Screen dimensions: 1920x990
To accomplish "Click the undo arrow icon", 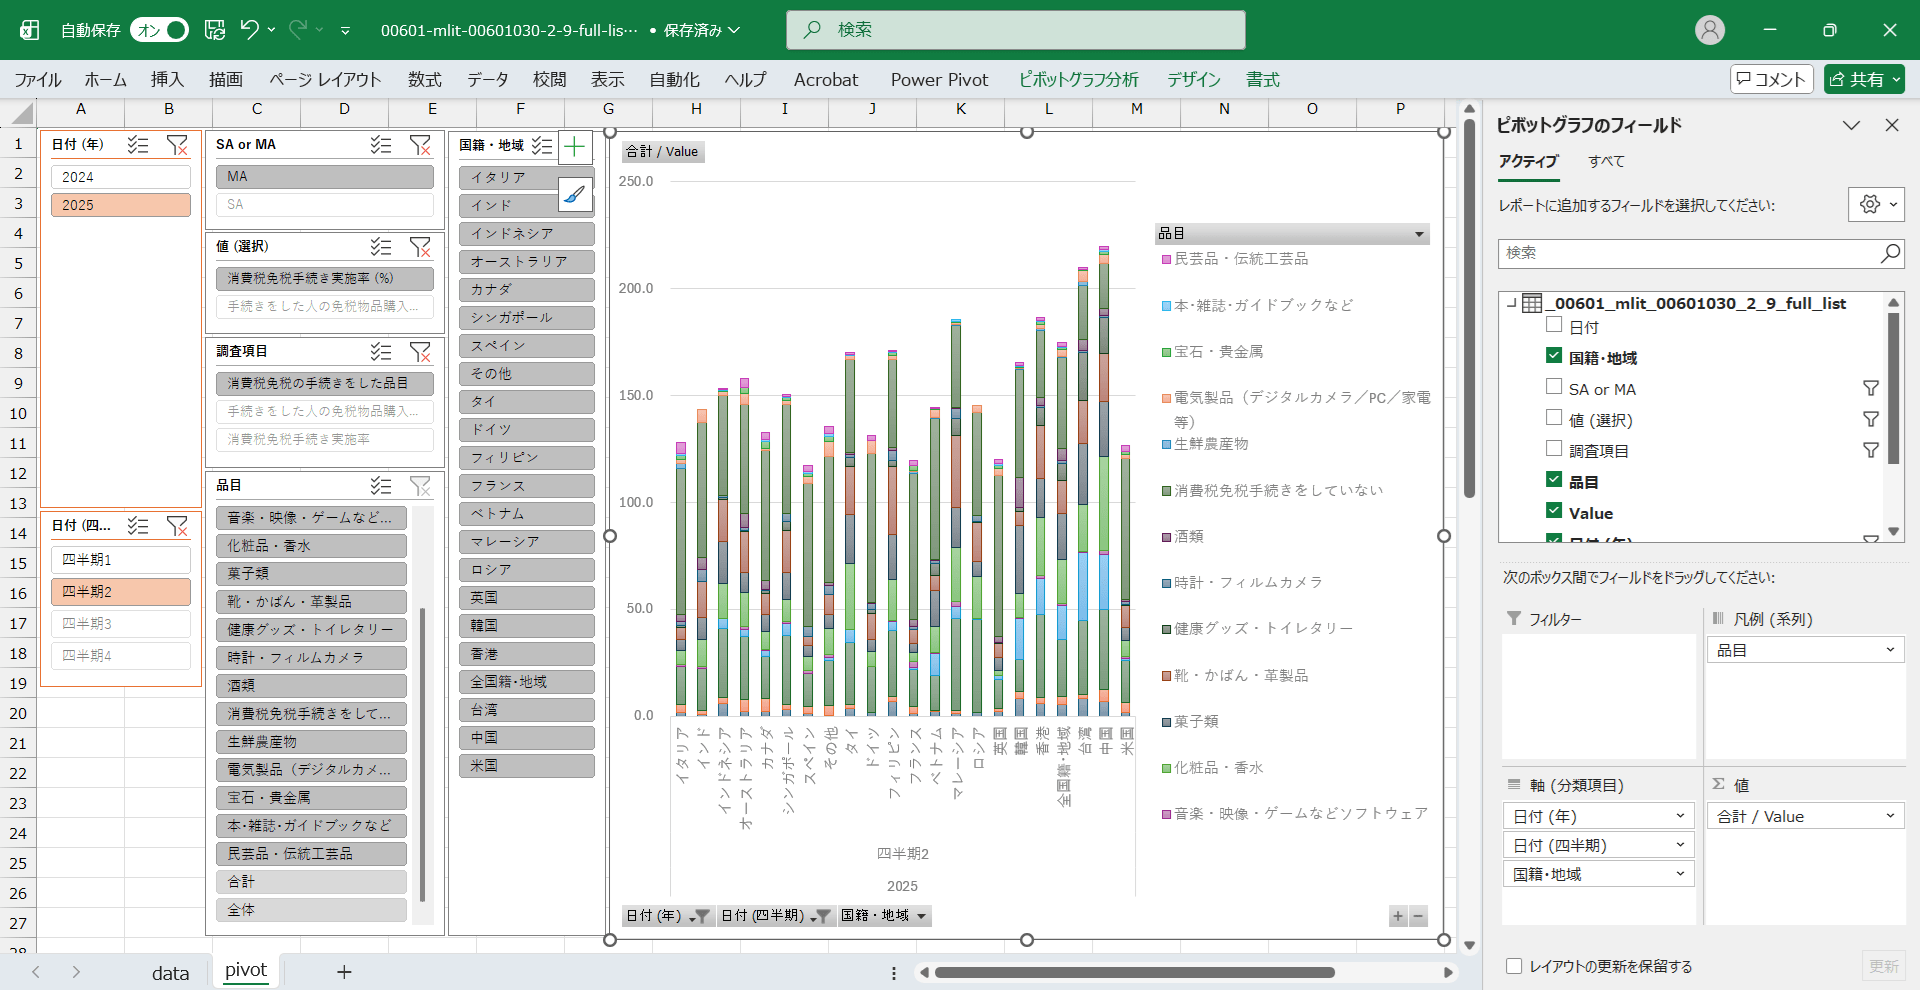I will point(249,30).
